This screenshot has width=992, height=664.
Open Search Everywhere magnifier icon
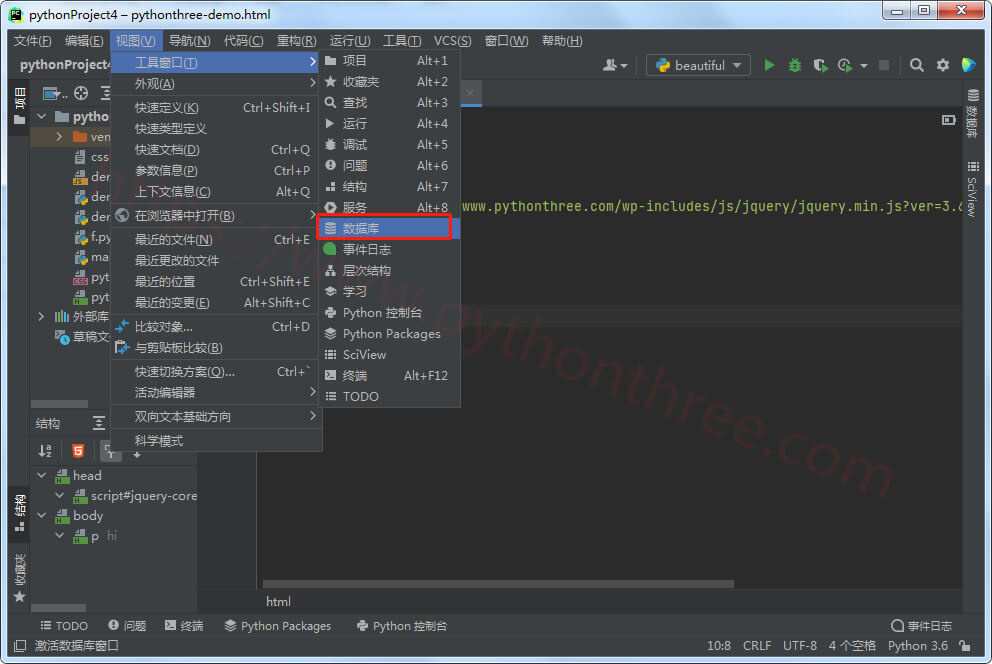point(916,65)
